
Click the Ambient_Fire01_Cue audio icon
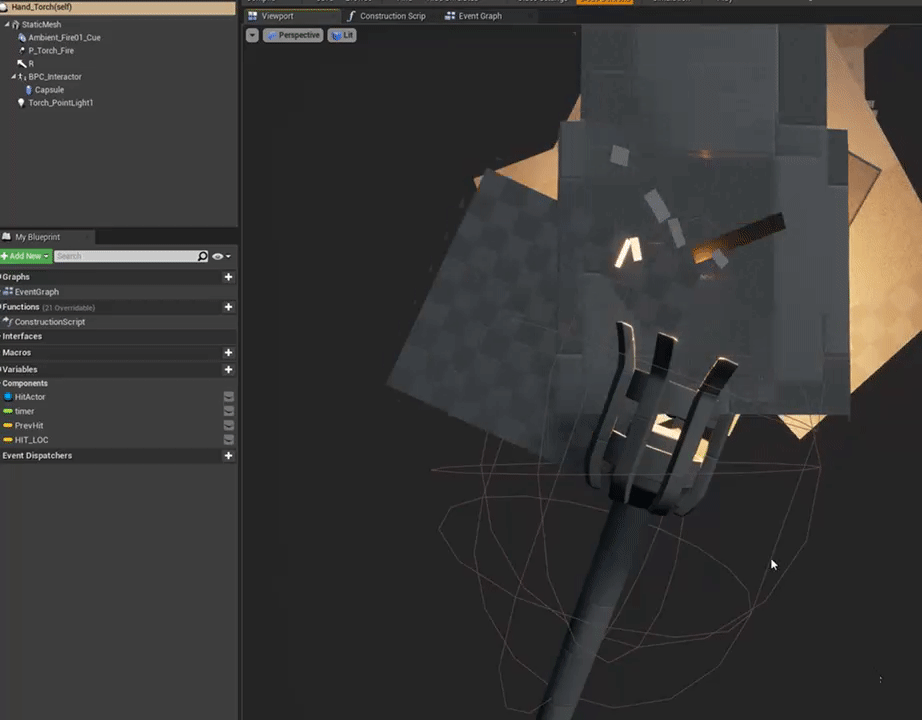point(22,37)
